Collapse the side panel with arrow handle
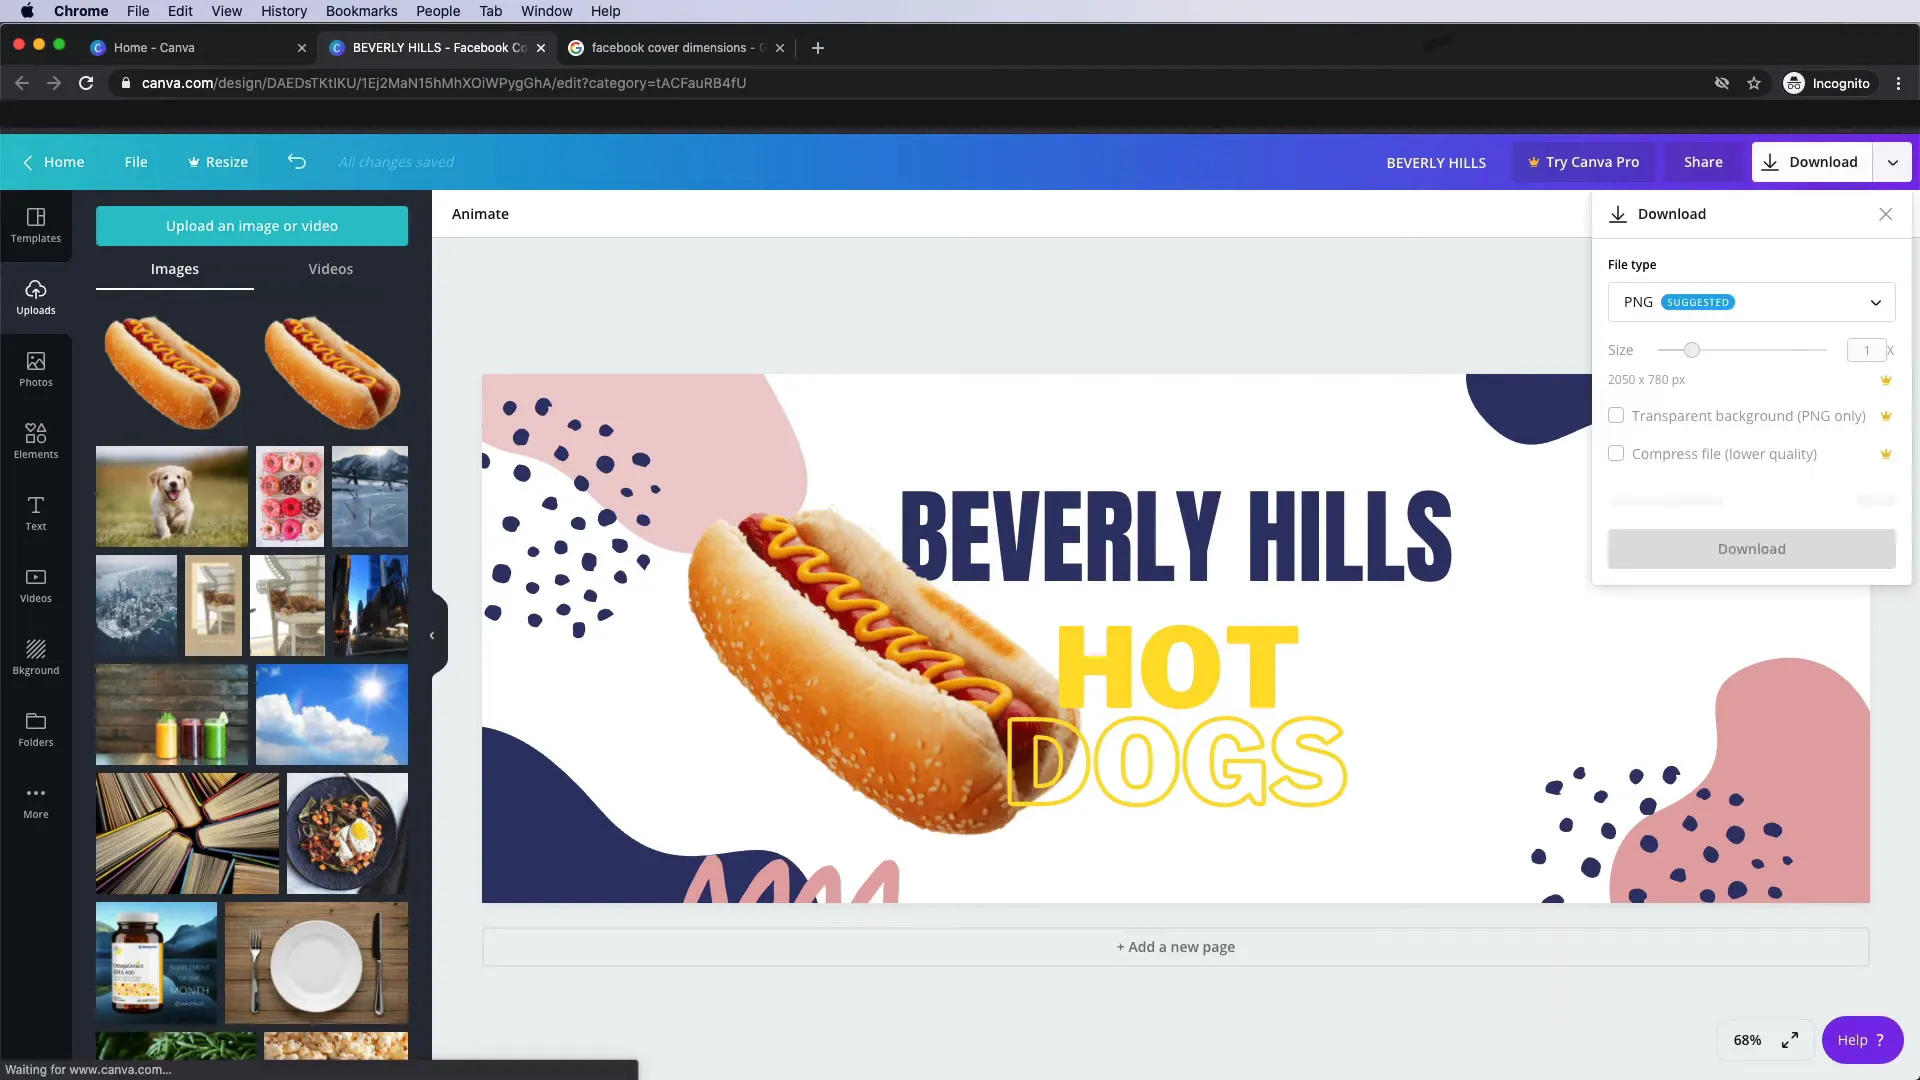1920x1080 pixels. pyautogui.click(x=433, y=635)
